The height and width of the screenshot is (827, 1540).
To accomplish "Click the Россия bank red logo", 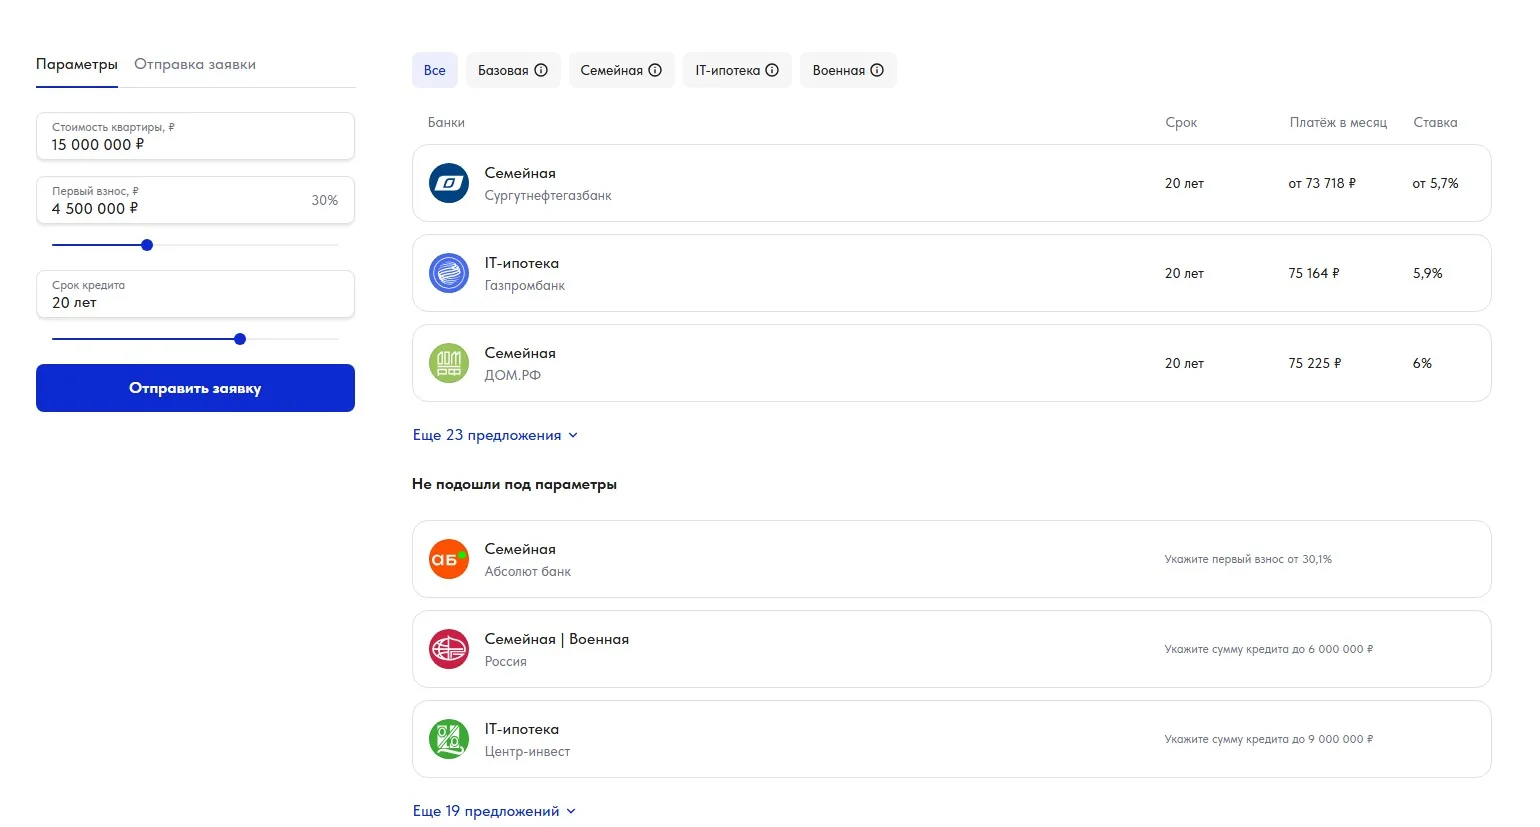I will click(x=449, y=649).
